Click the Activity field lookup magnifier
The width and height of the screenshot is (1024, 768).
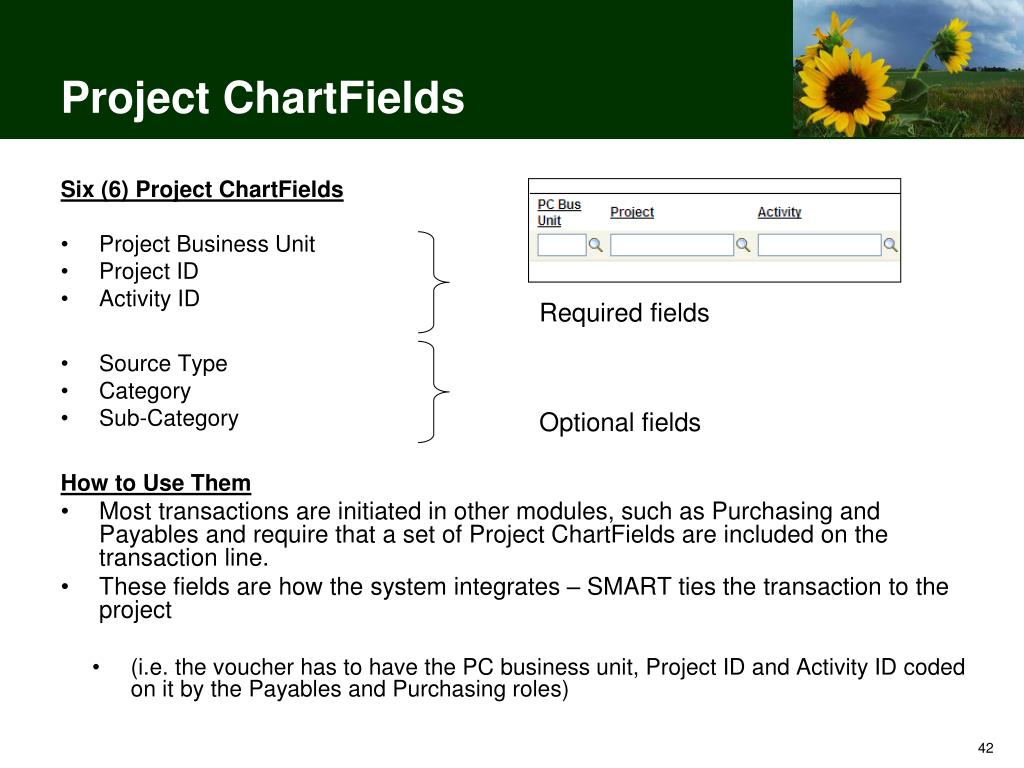[890, 245]
